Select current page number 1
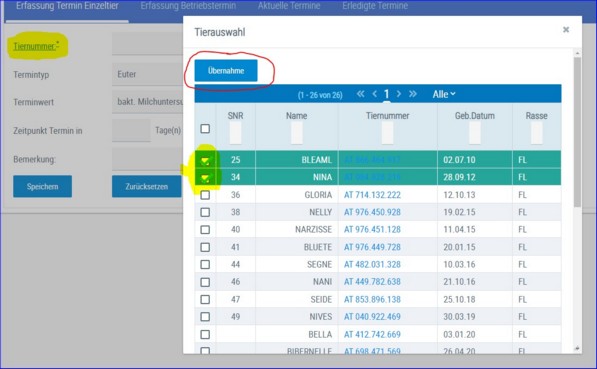597x369 pixels. click(386, 94)
